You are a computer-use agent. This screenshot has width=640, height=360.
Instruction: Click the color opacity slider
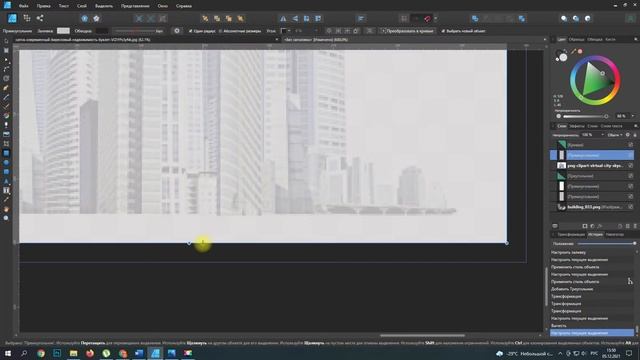(x=584, y=116)
